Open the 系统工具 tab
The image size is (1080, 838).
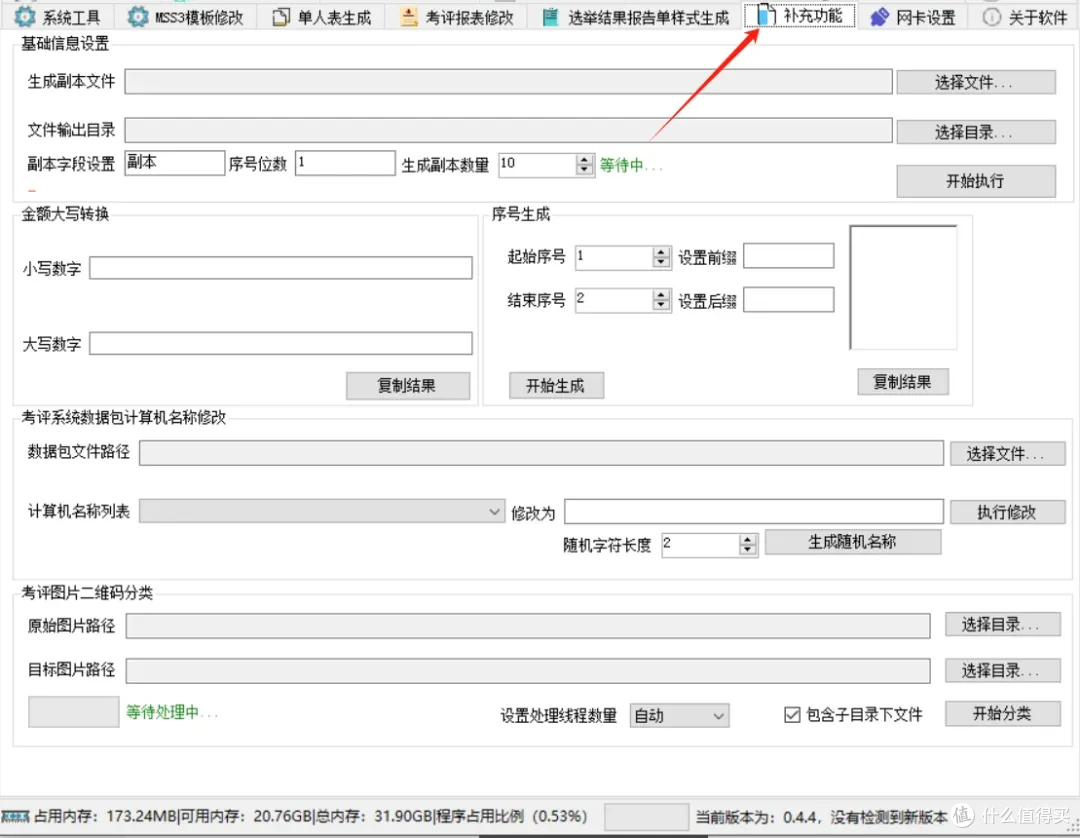[x=57, y=17]
